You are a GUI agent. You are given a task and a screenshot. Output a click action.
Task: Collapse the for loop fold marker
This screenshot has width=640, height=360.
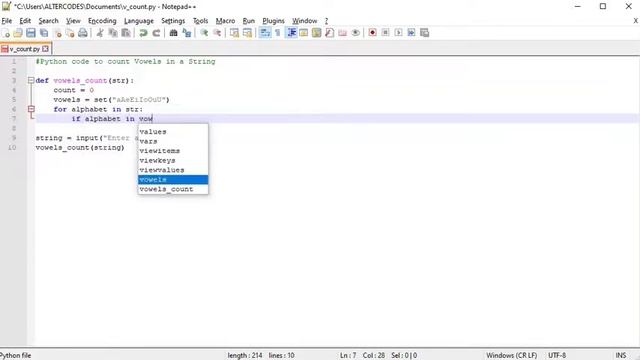tap(31, 109)
